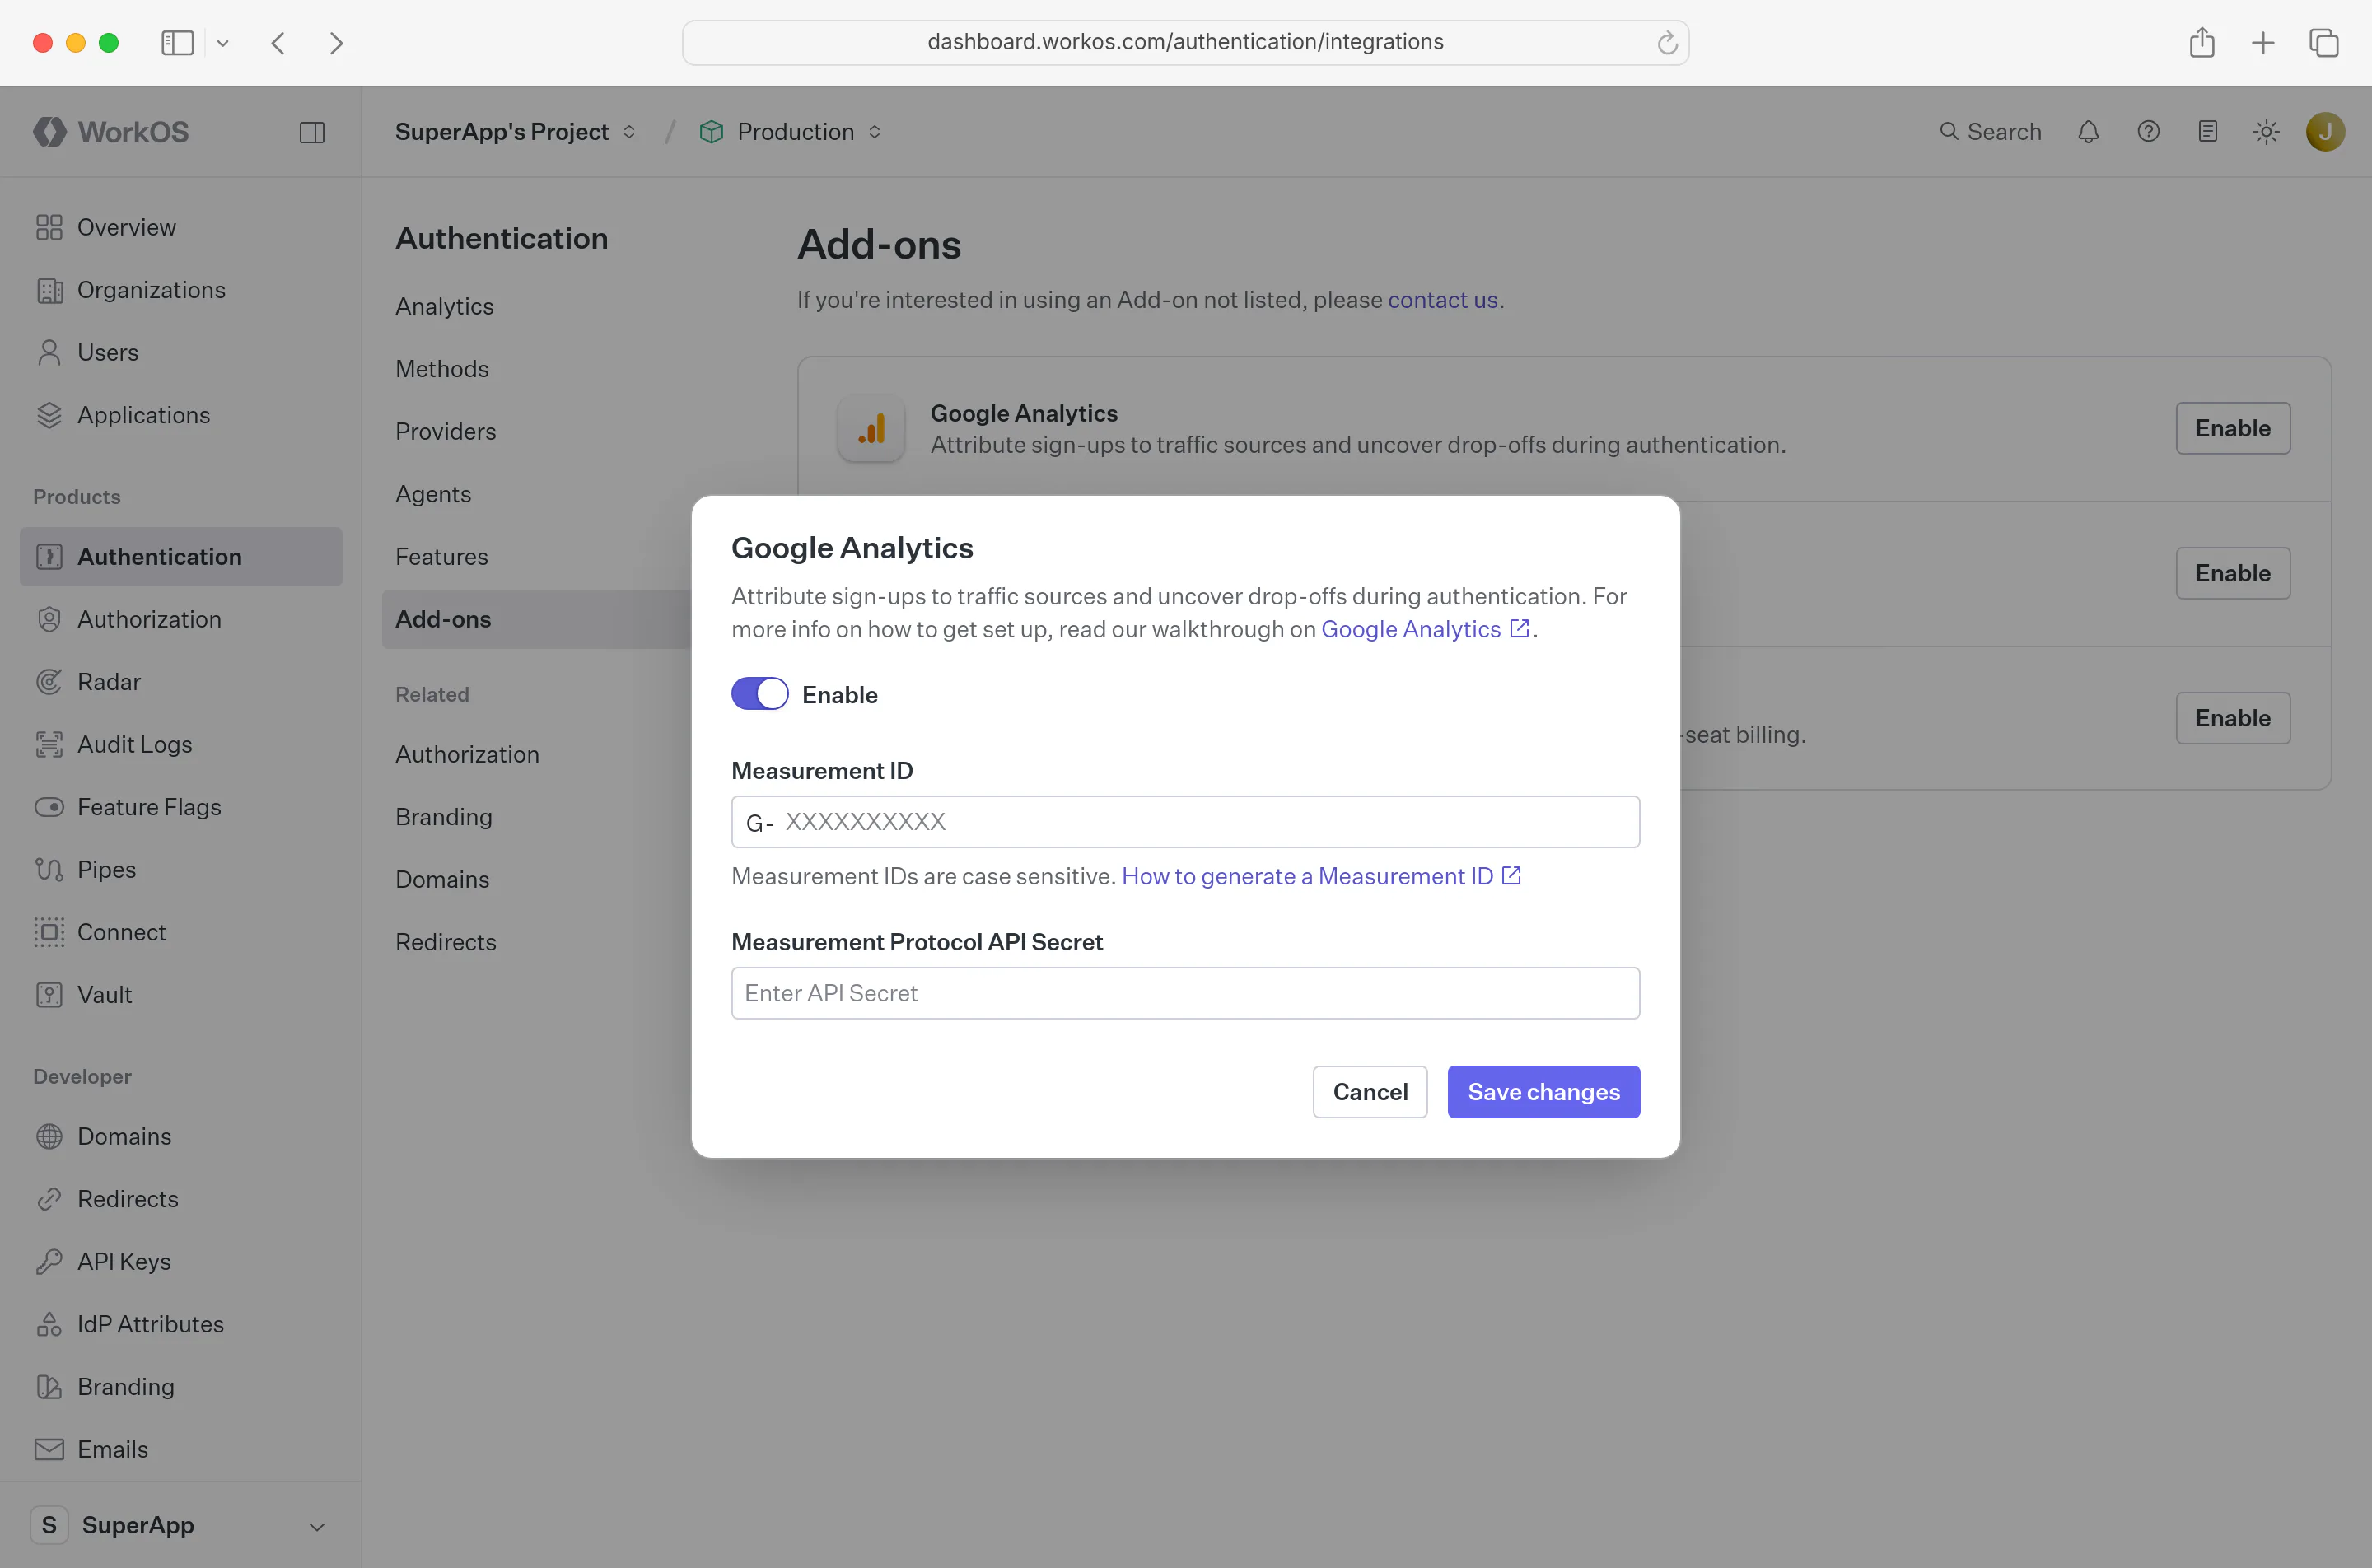Open Safari sidebar options chevron
The width and height of the screenshot is (2372, 1568).
pos(223,43)
